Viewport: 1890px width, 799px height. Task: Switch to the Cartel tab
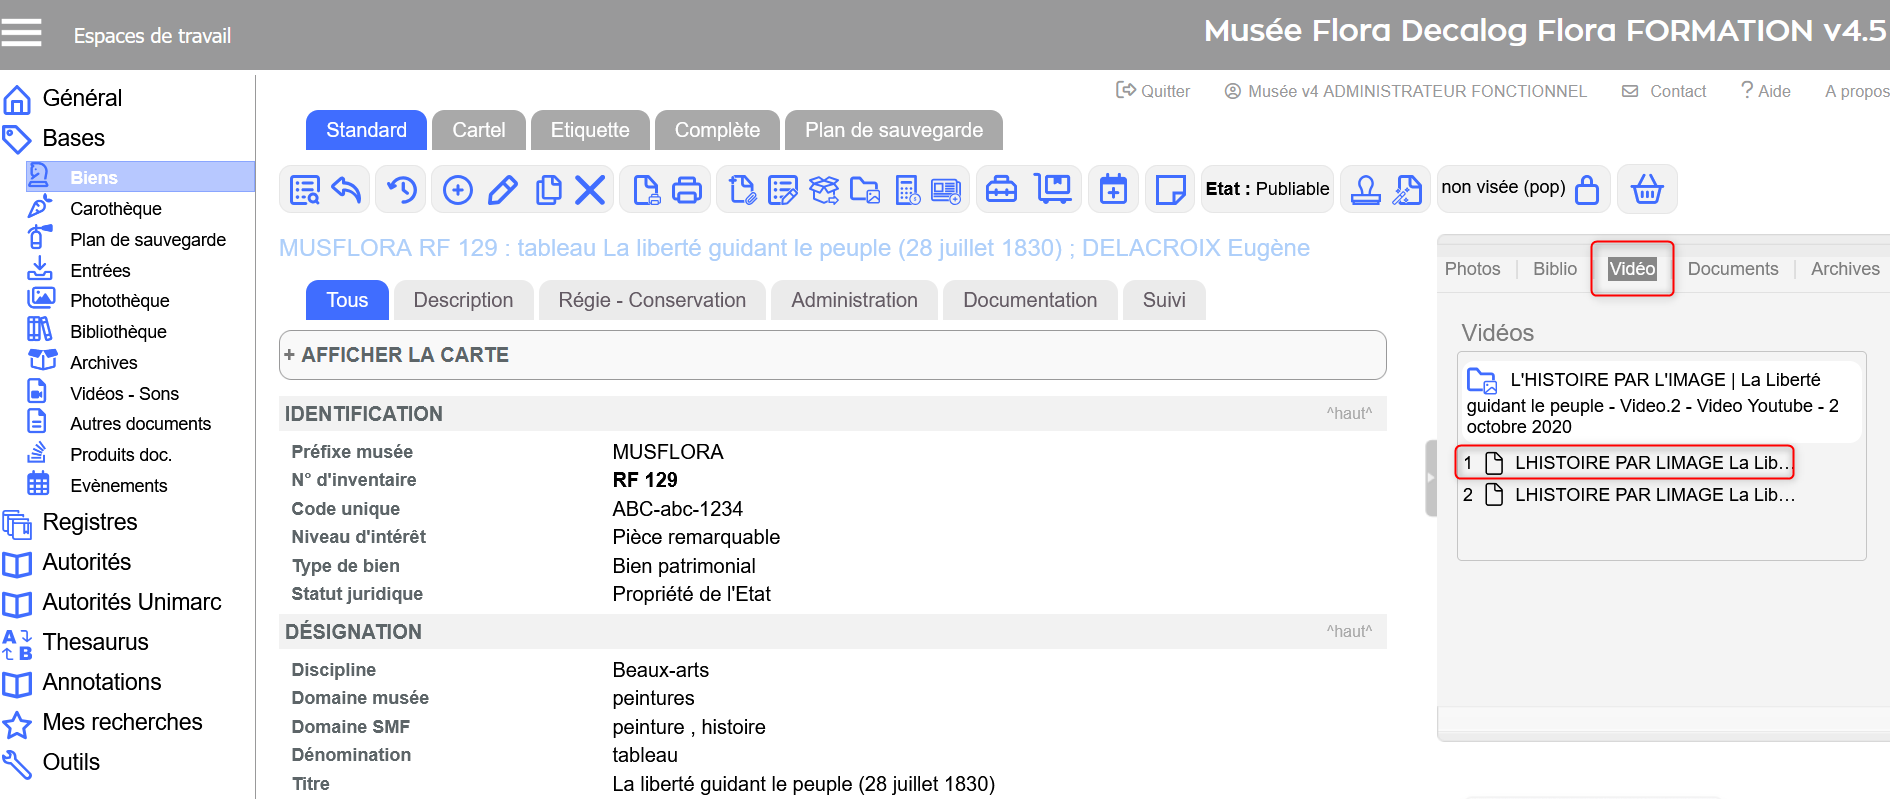(478, 130)
